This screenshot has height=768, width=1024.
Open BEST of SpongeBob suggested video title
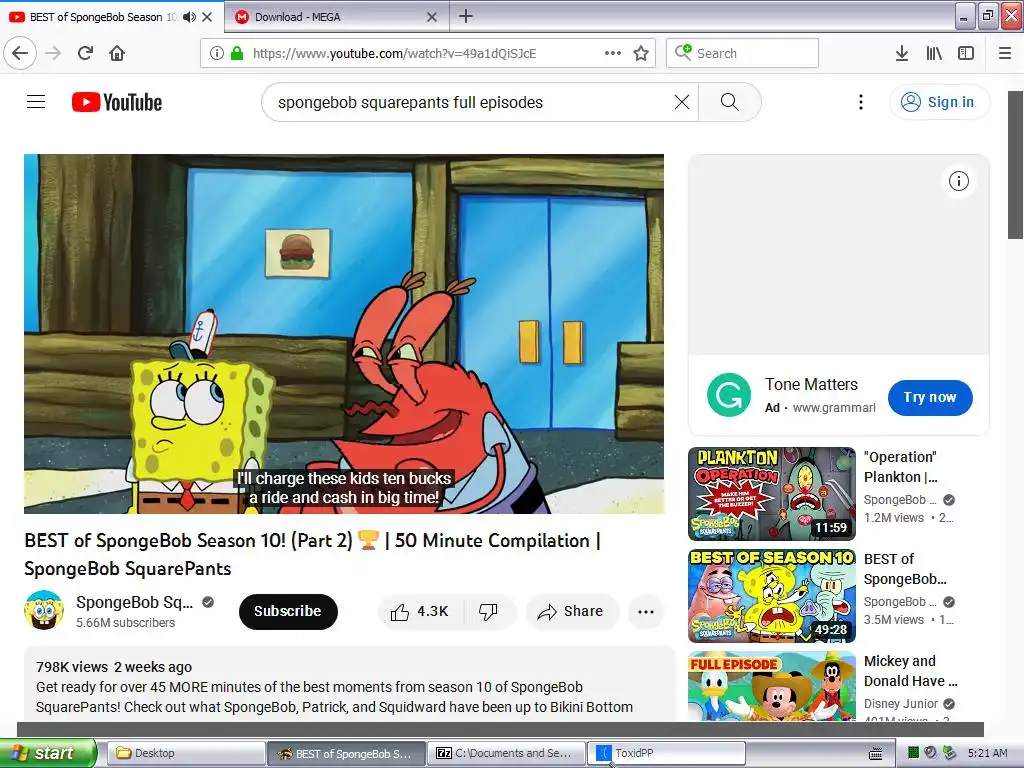905,569
